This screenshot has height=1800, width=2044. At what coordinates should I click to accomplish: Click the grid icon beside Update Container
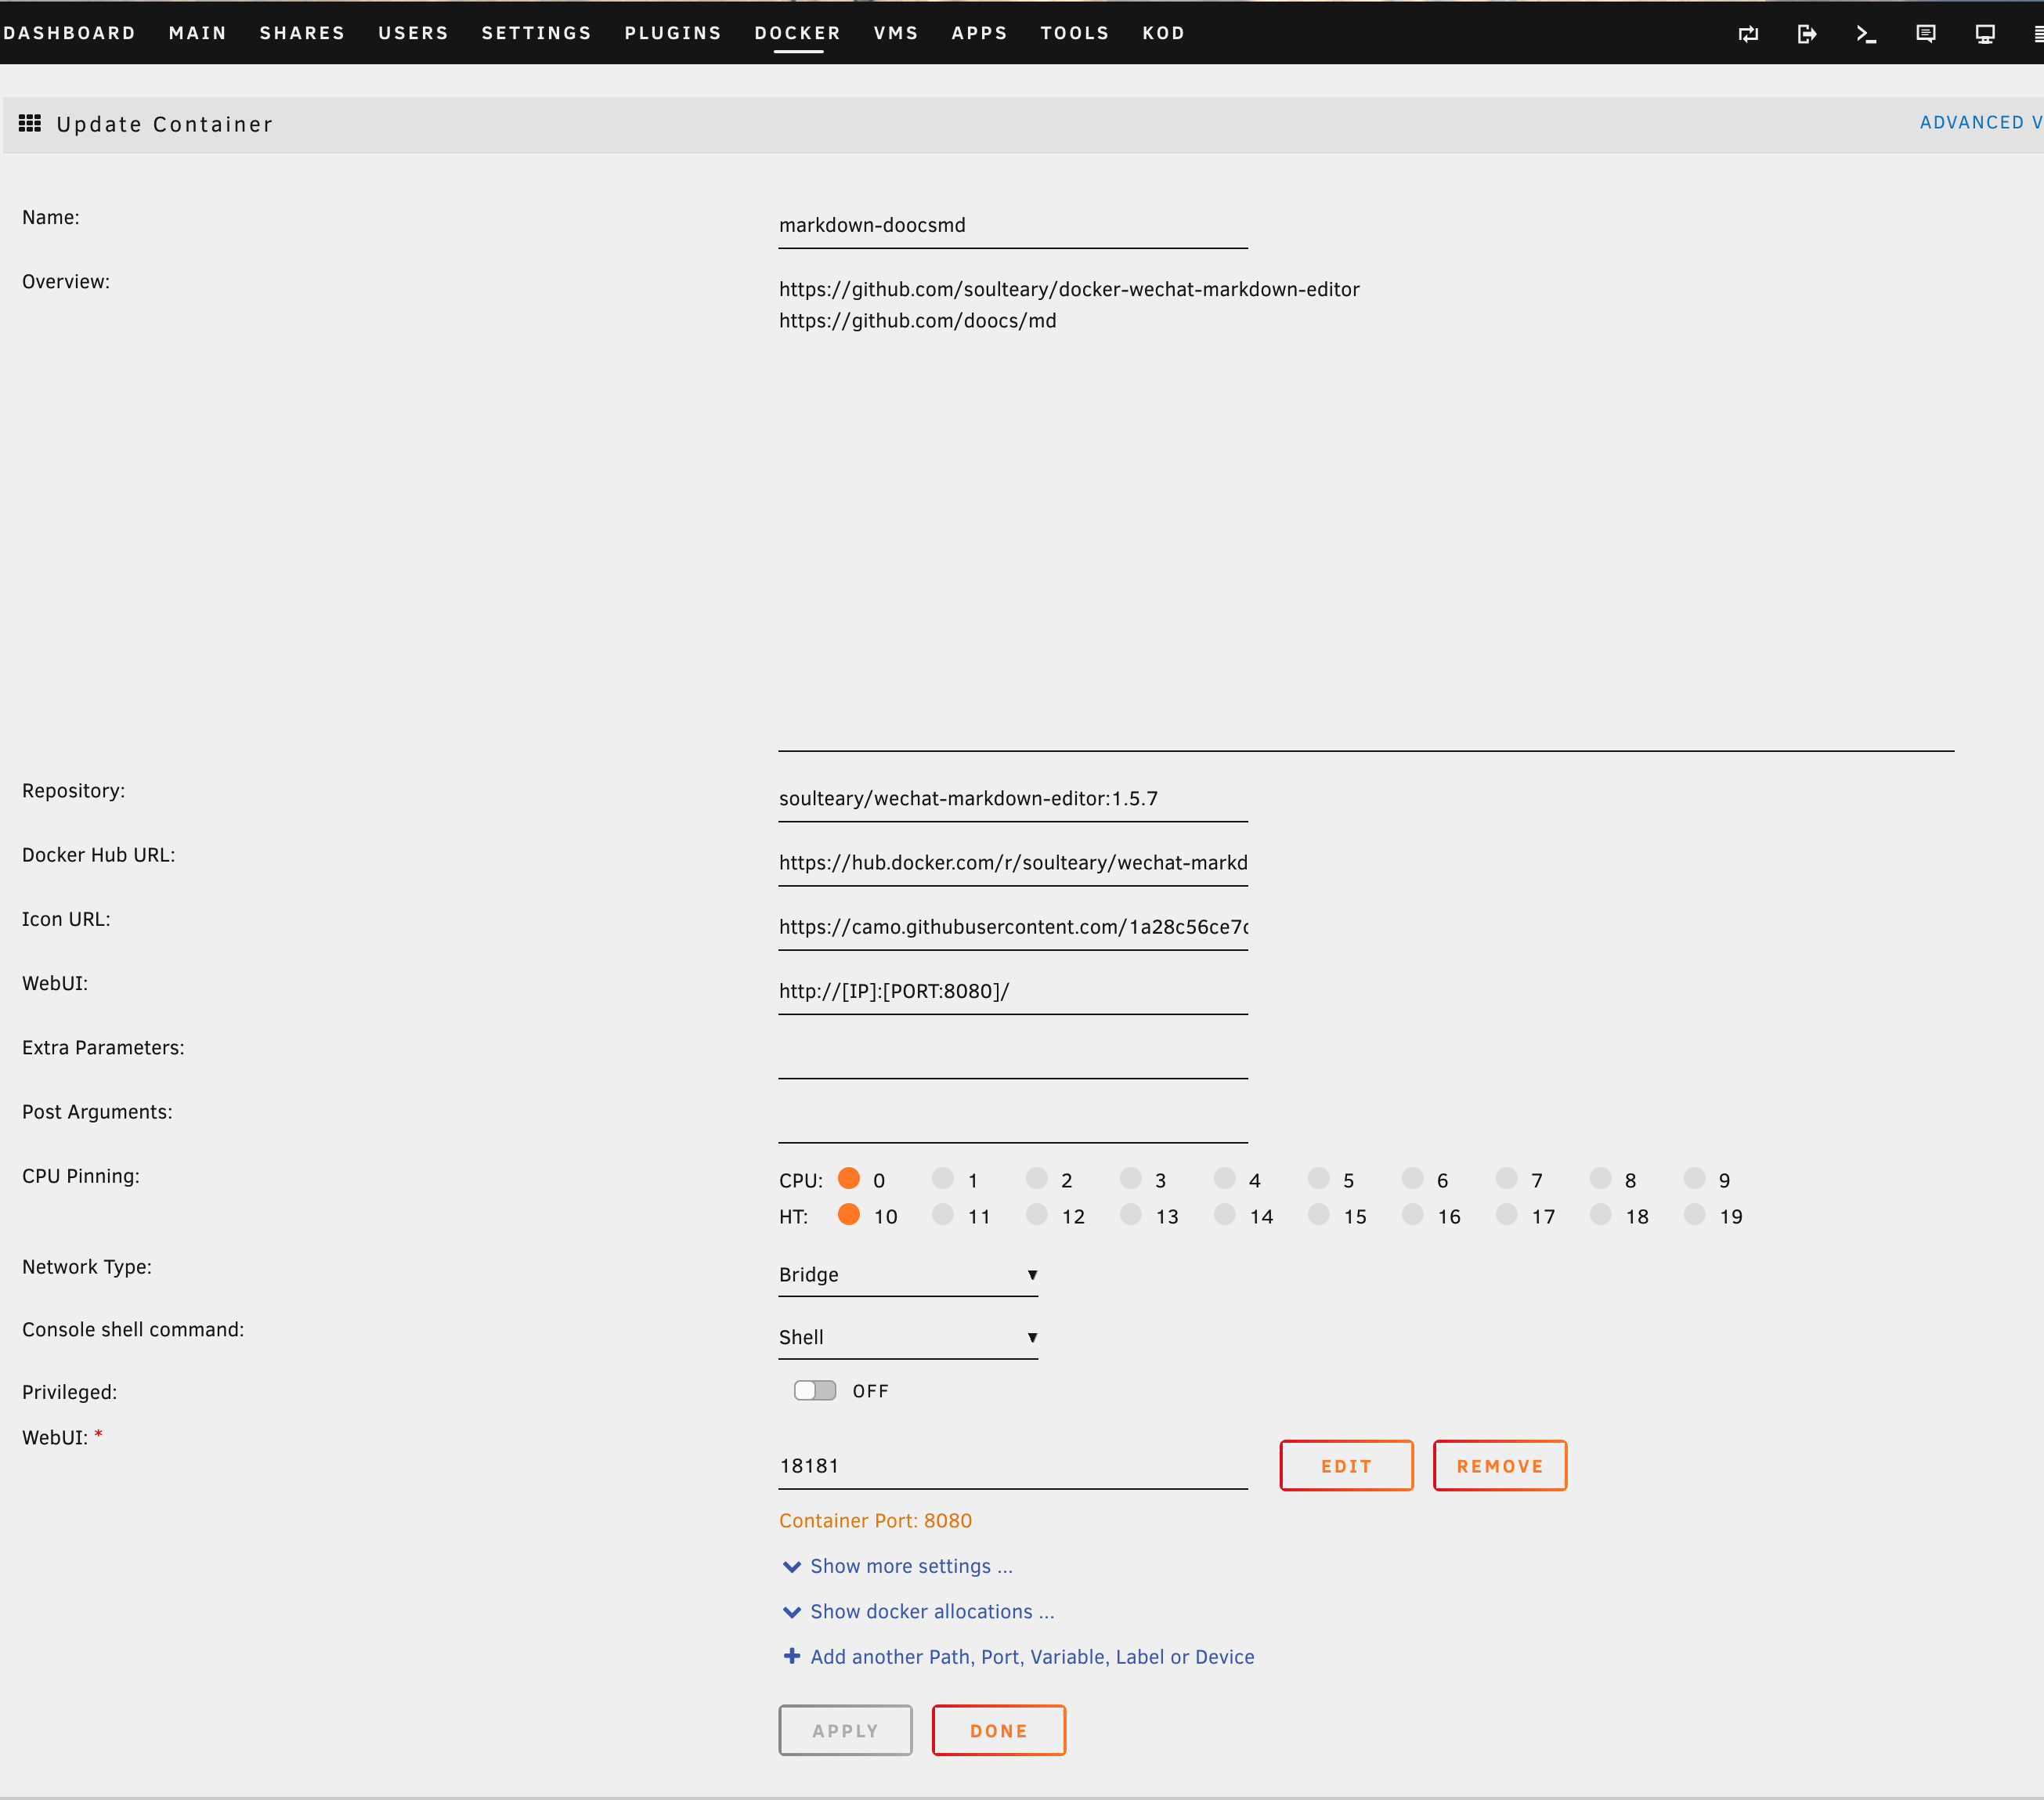point(30,123)
